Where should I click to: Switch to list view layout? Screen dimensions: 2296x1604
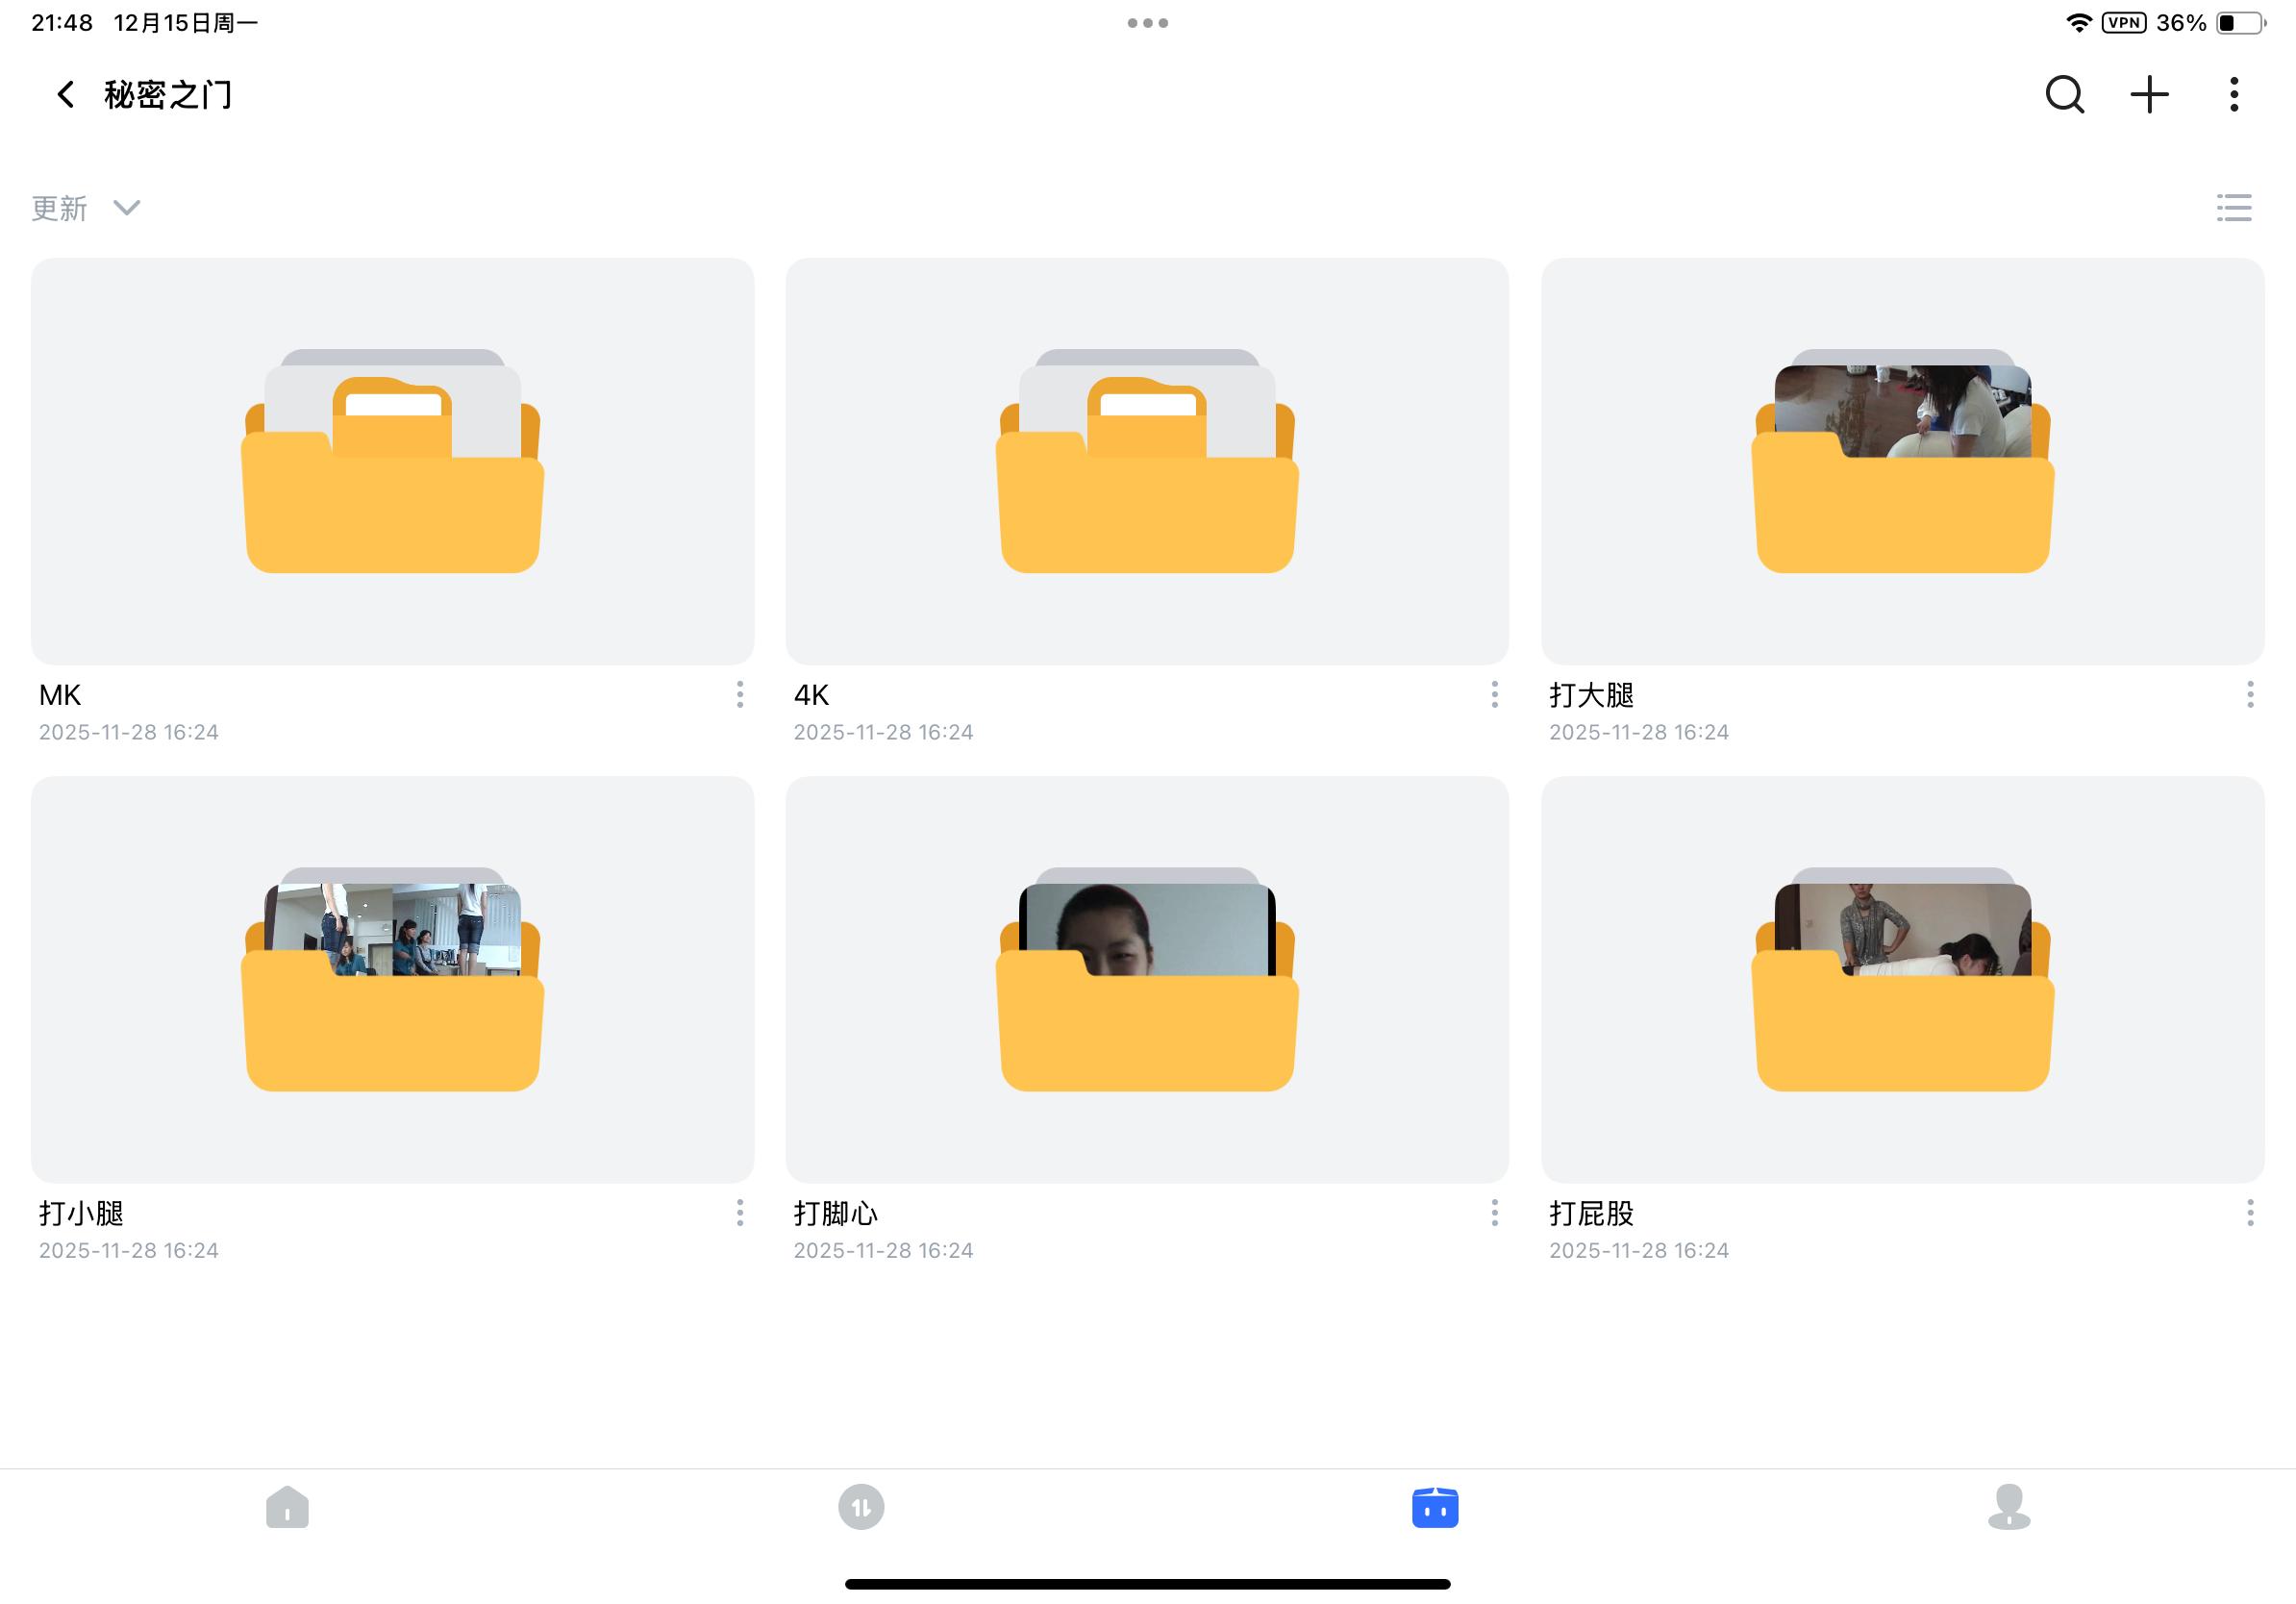(2233, 208)
